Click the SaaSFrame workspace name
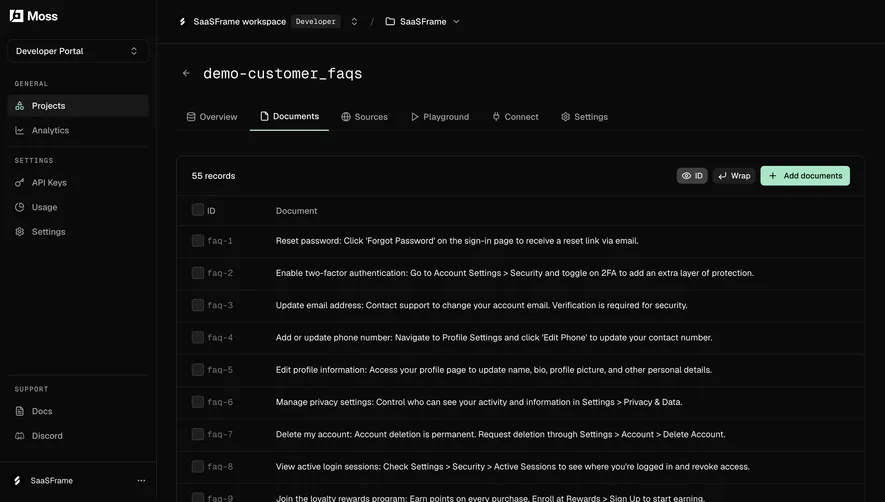The width and height of the screenshot is (885, 502). click(x=240, y=21)
